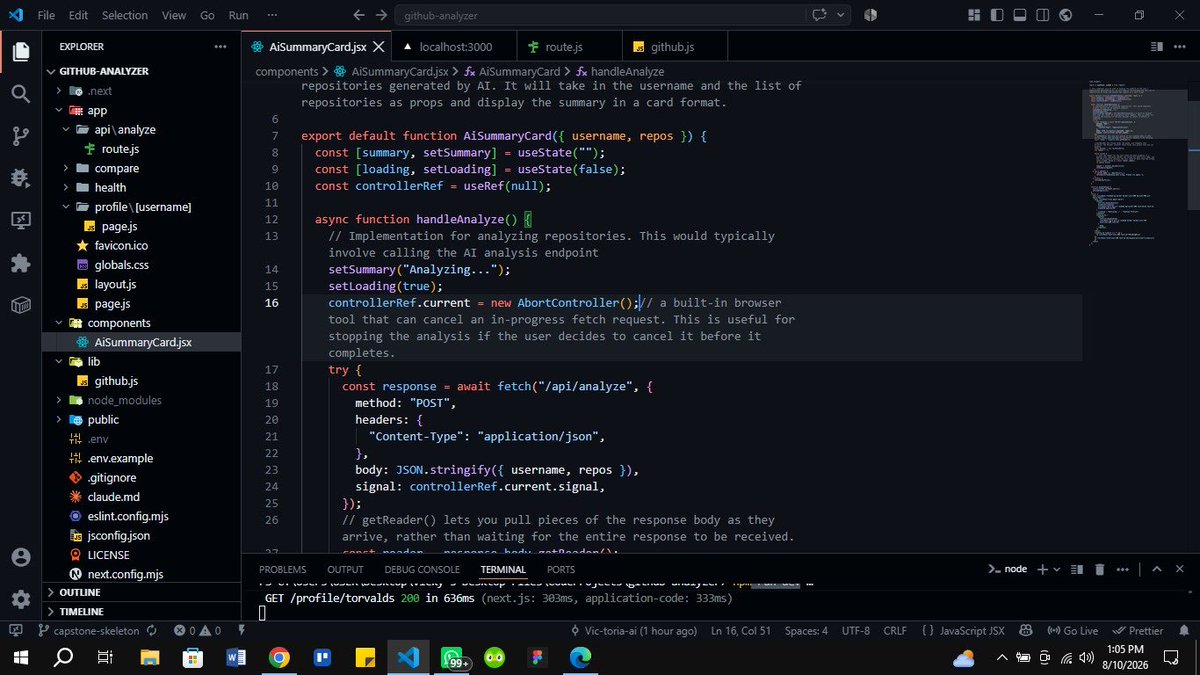Open the Search view in activity bar

(21, 94)
